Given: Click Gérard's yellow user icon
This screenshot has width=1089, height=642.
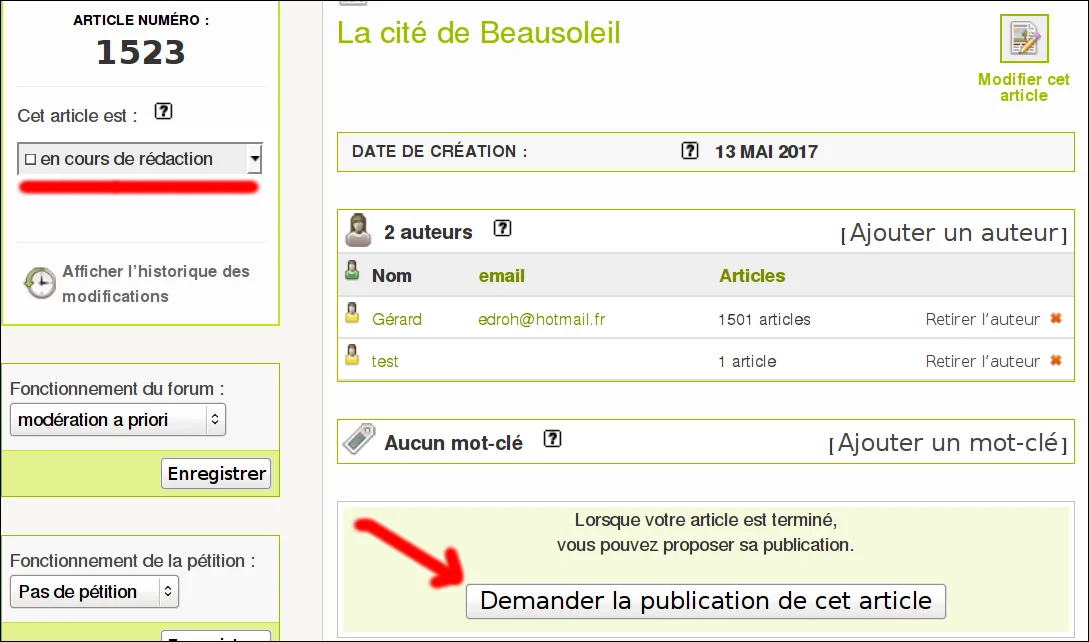Looking at the screenshot, I should (x=352, y=314).
